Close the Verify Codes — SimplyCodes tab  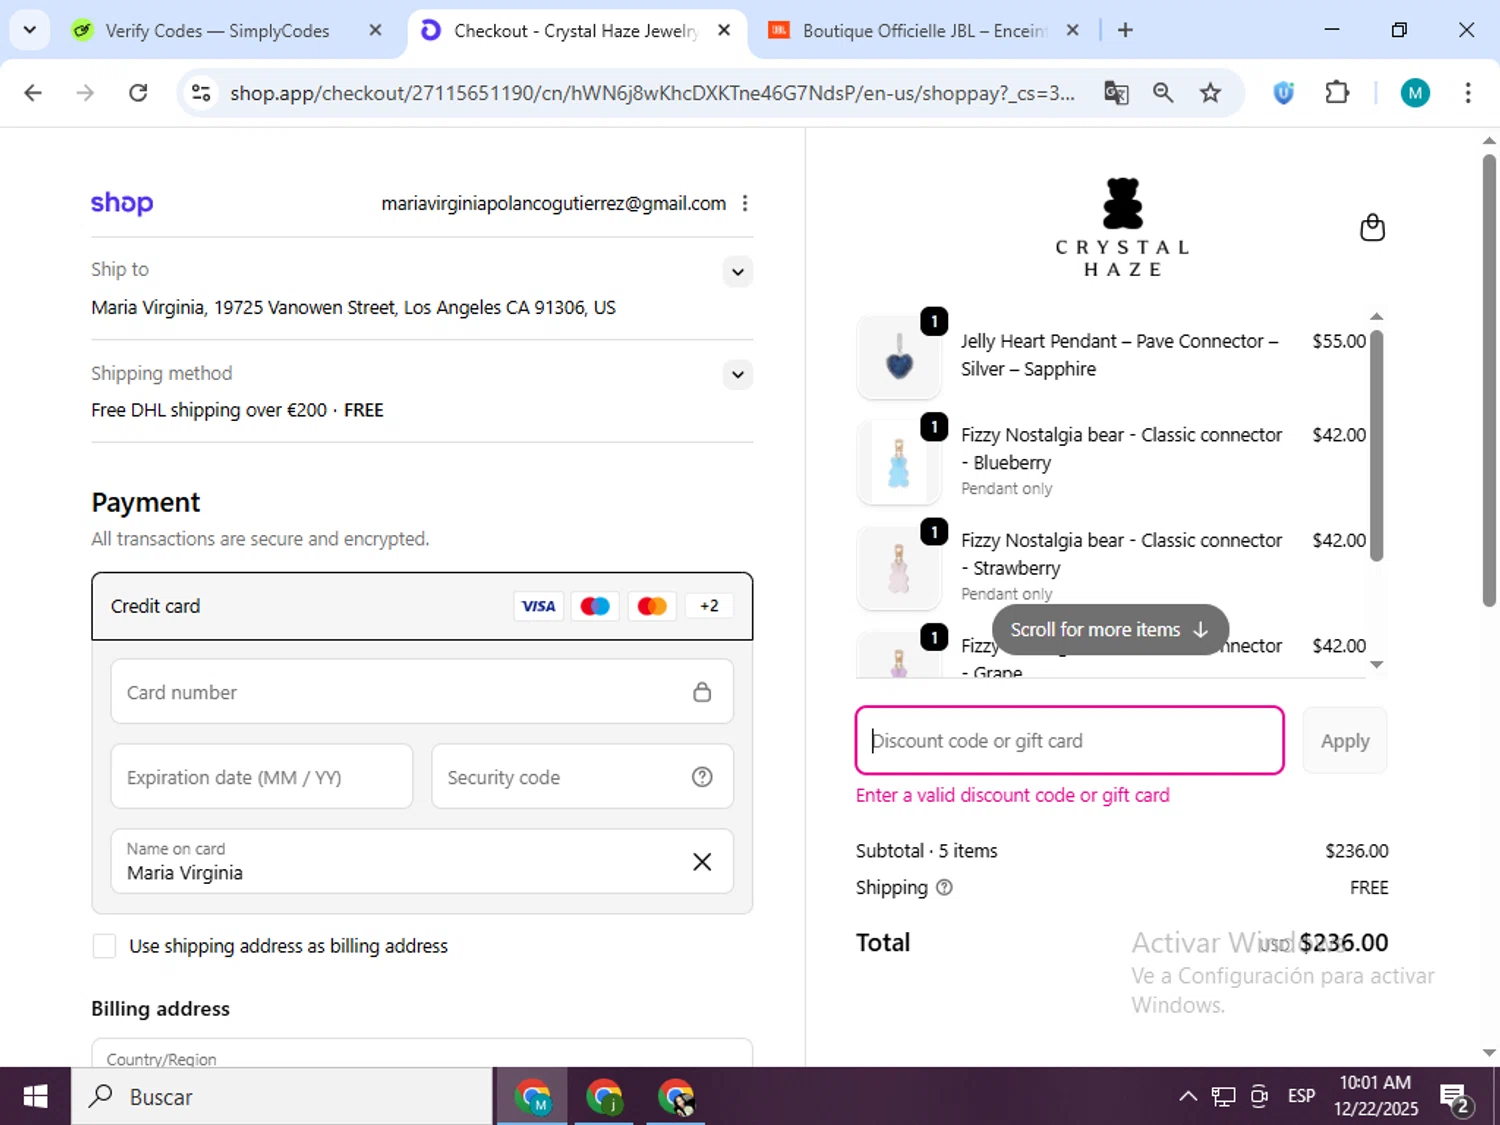375,30
